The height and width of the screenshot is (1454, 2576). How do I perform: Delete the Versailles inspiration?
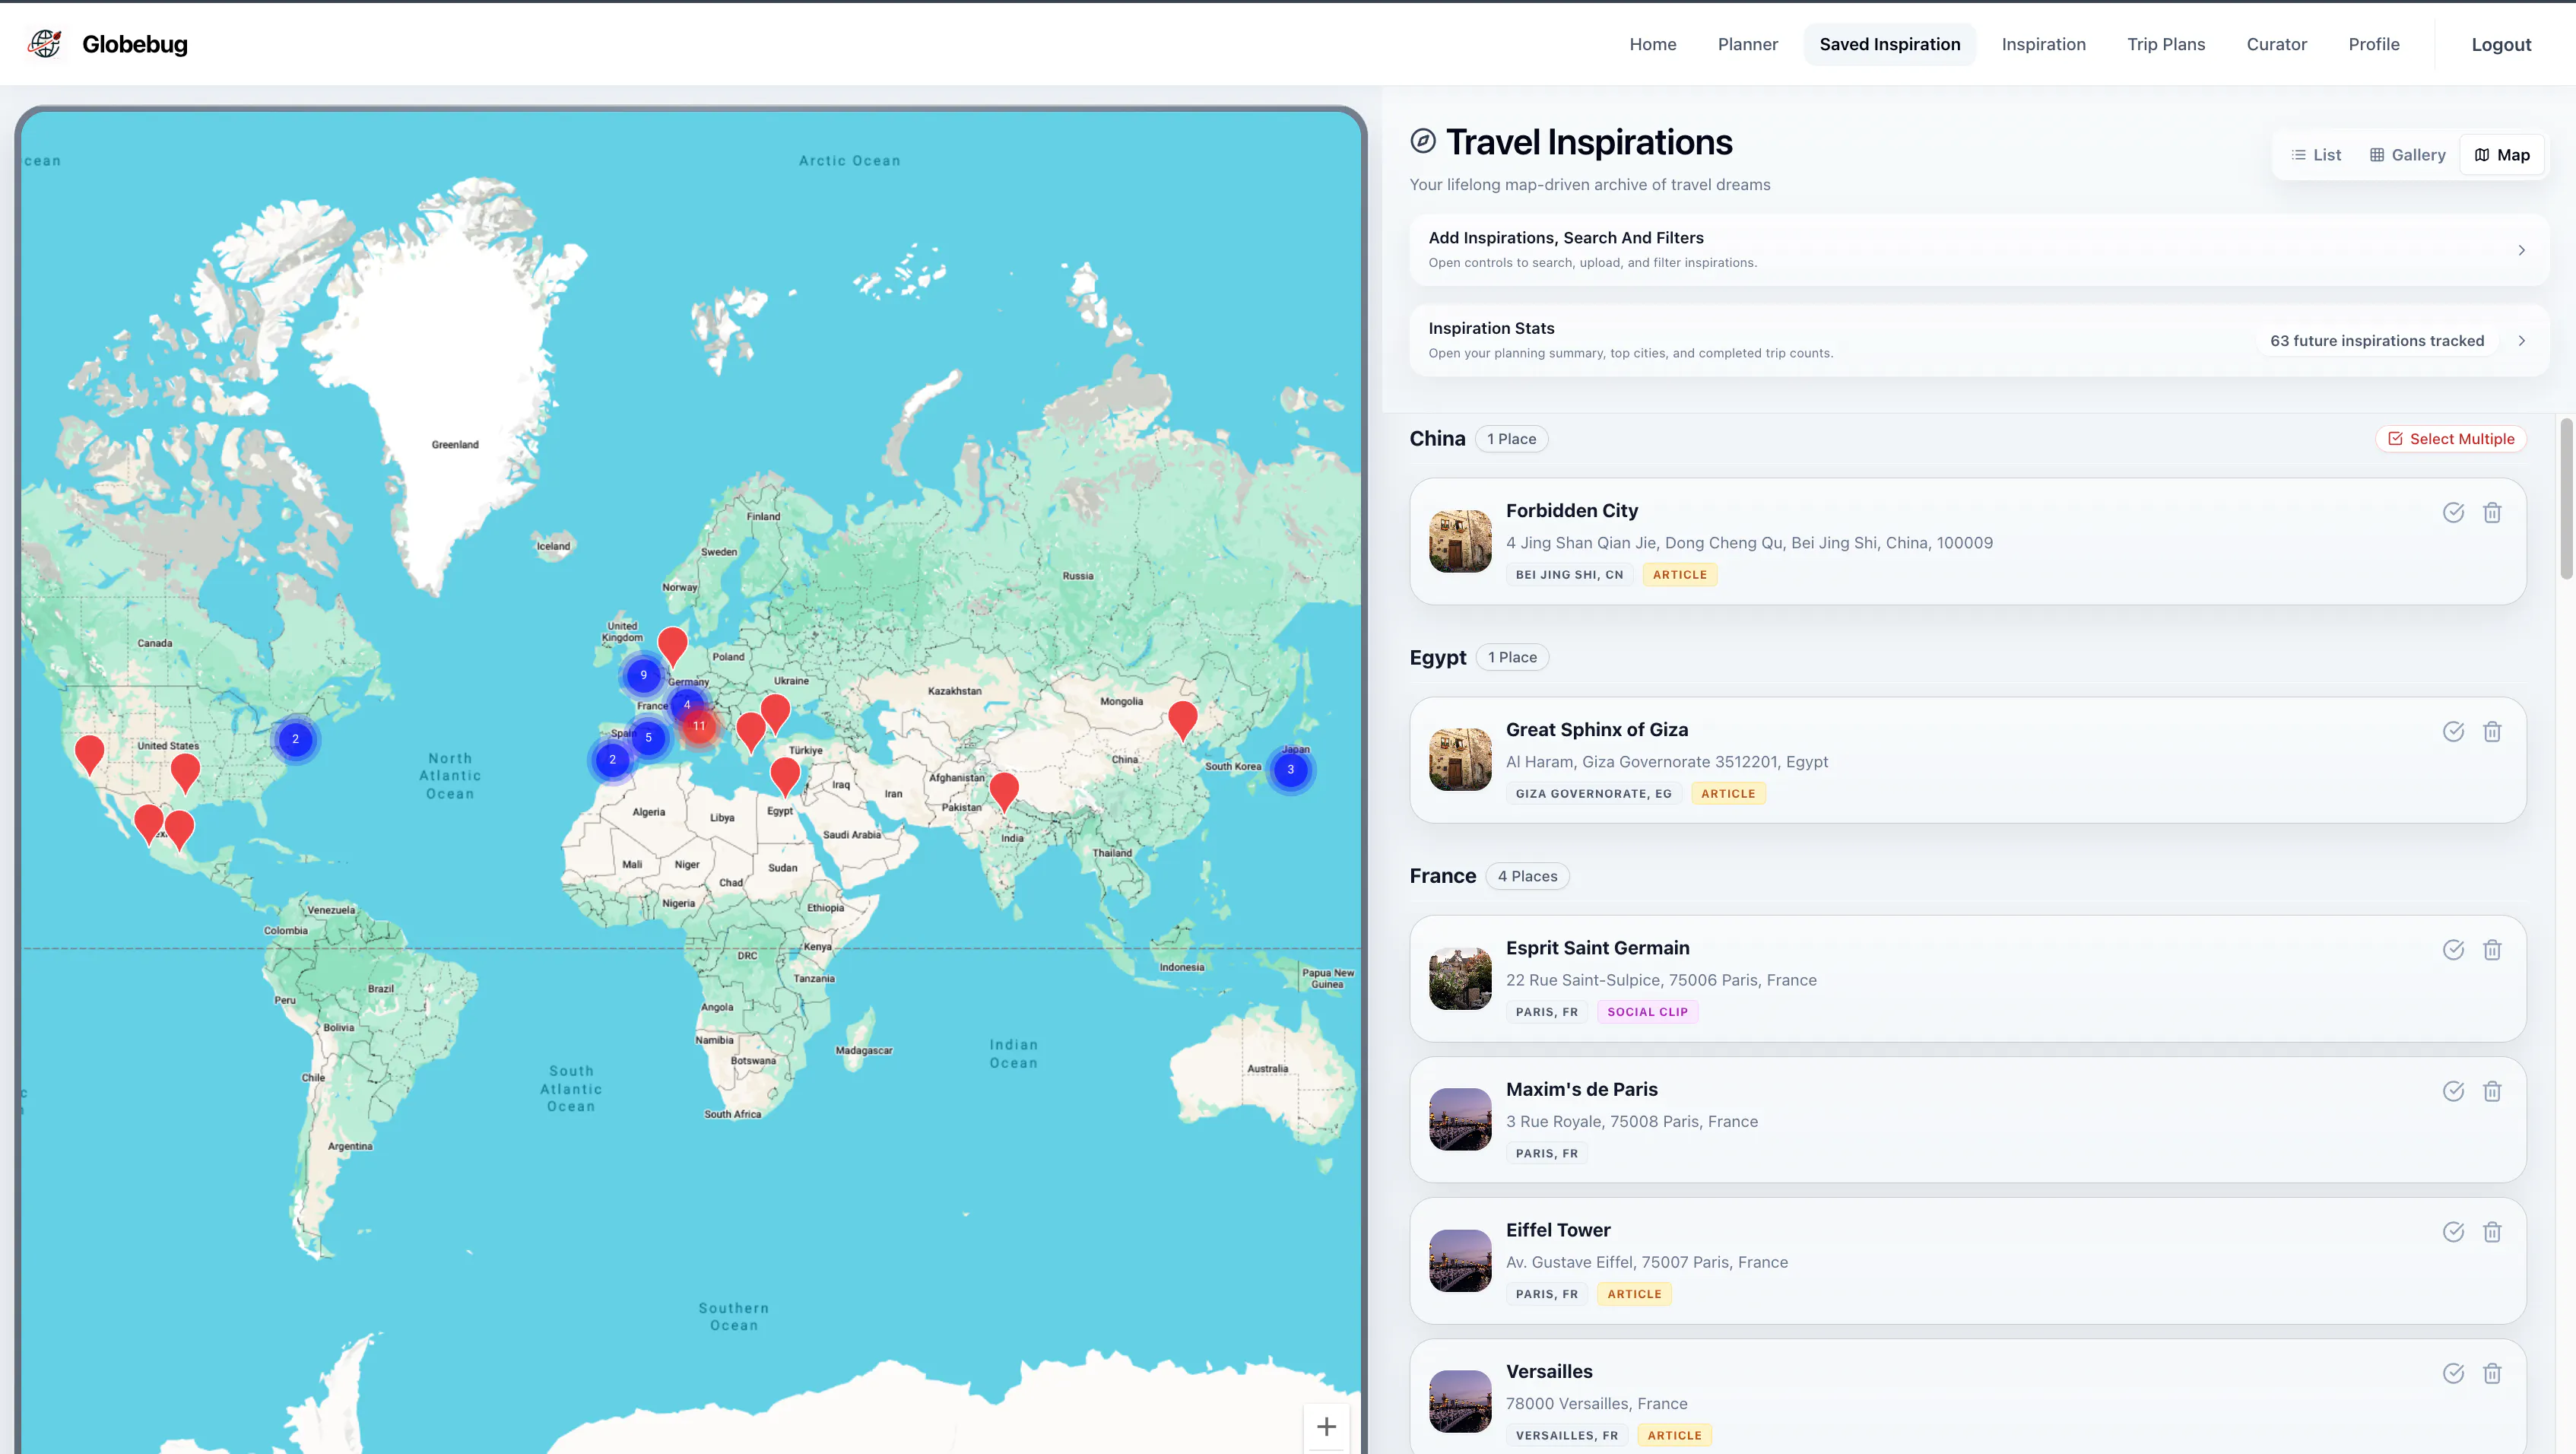(2492, 1373)
